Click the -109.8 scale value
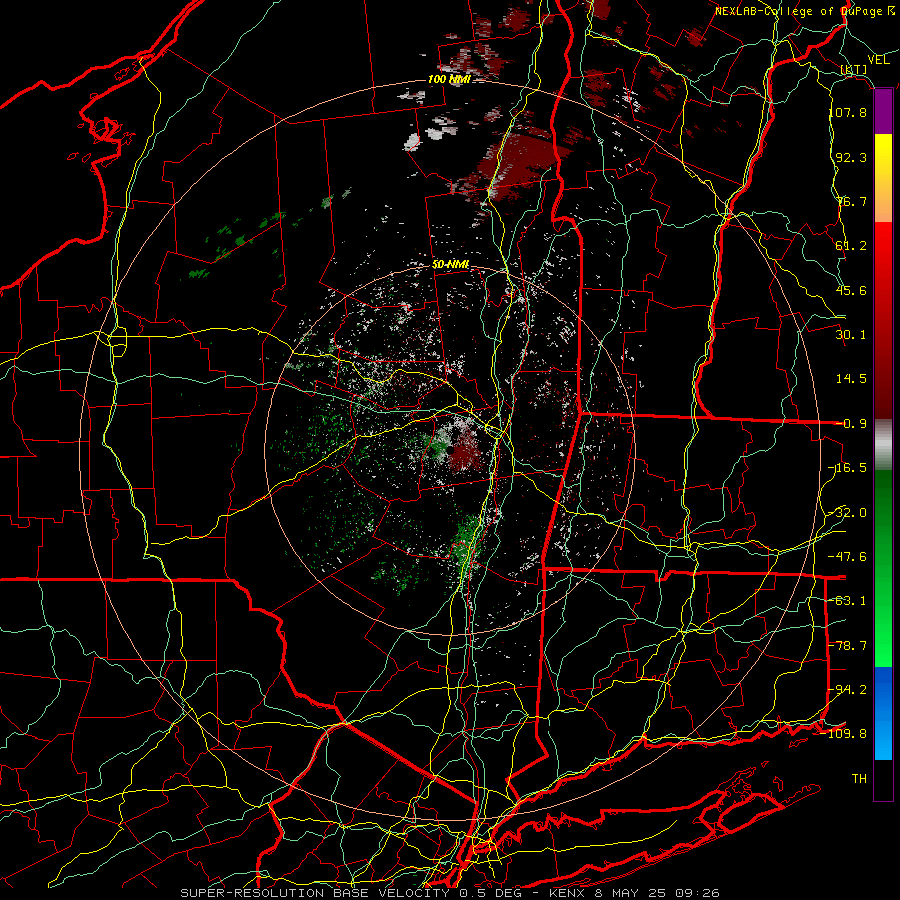This screenshot has width=900, height=900. point(844,734)
